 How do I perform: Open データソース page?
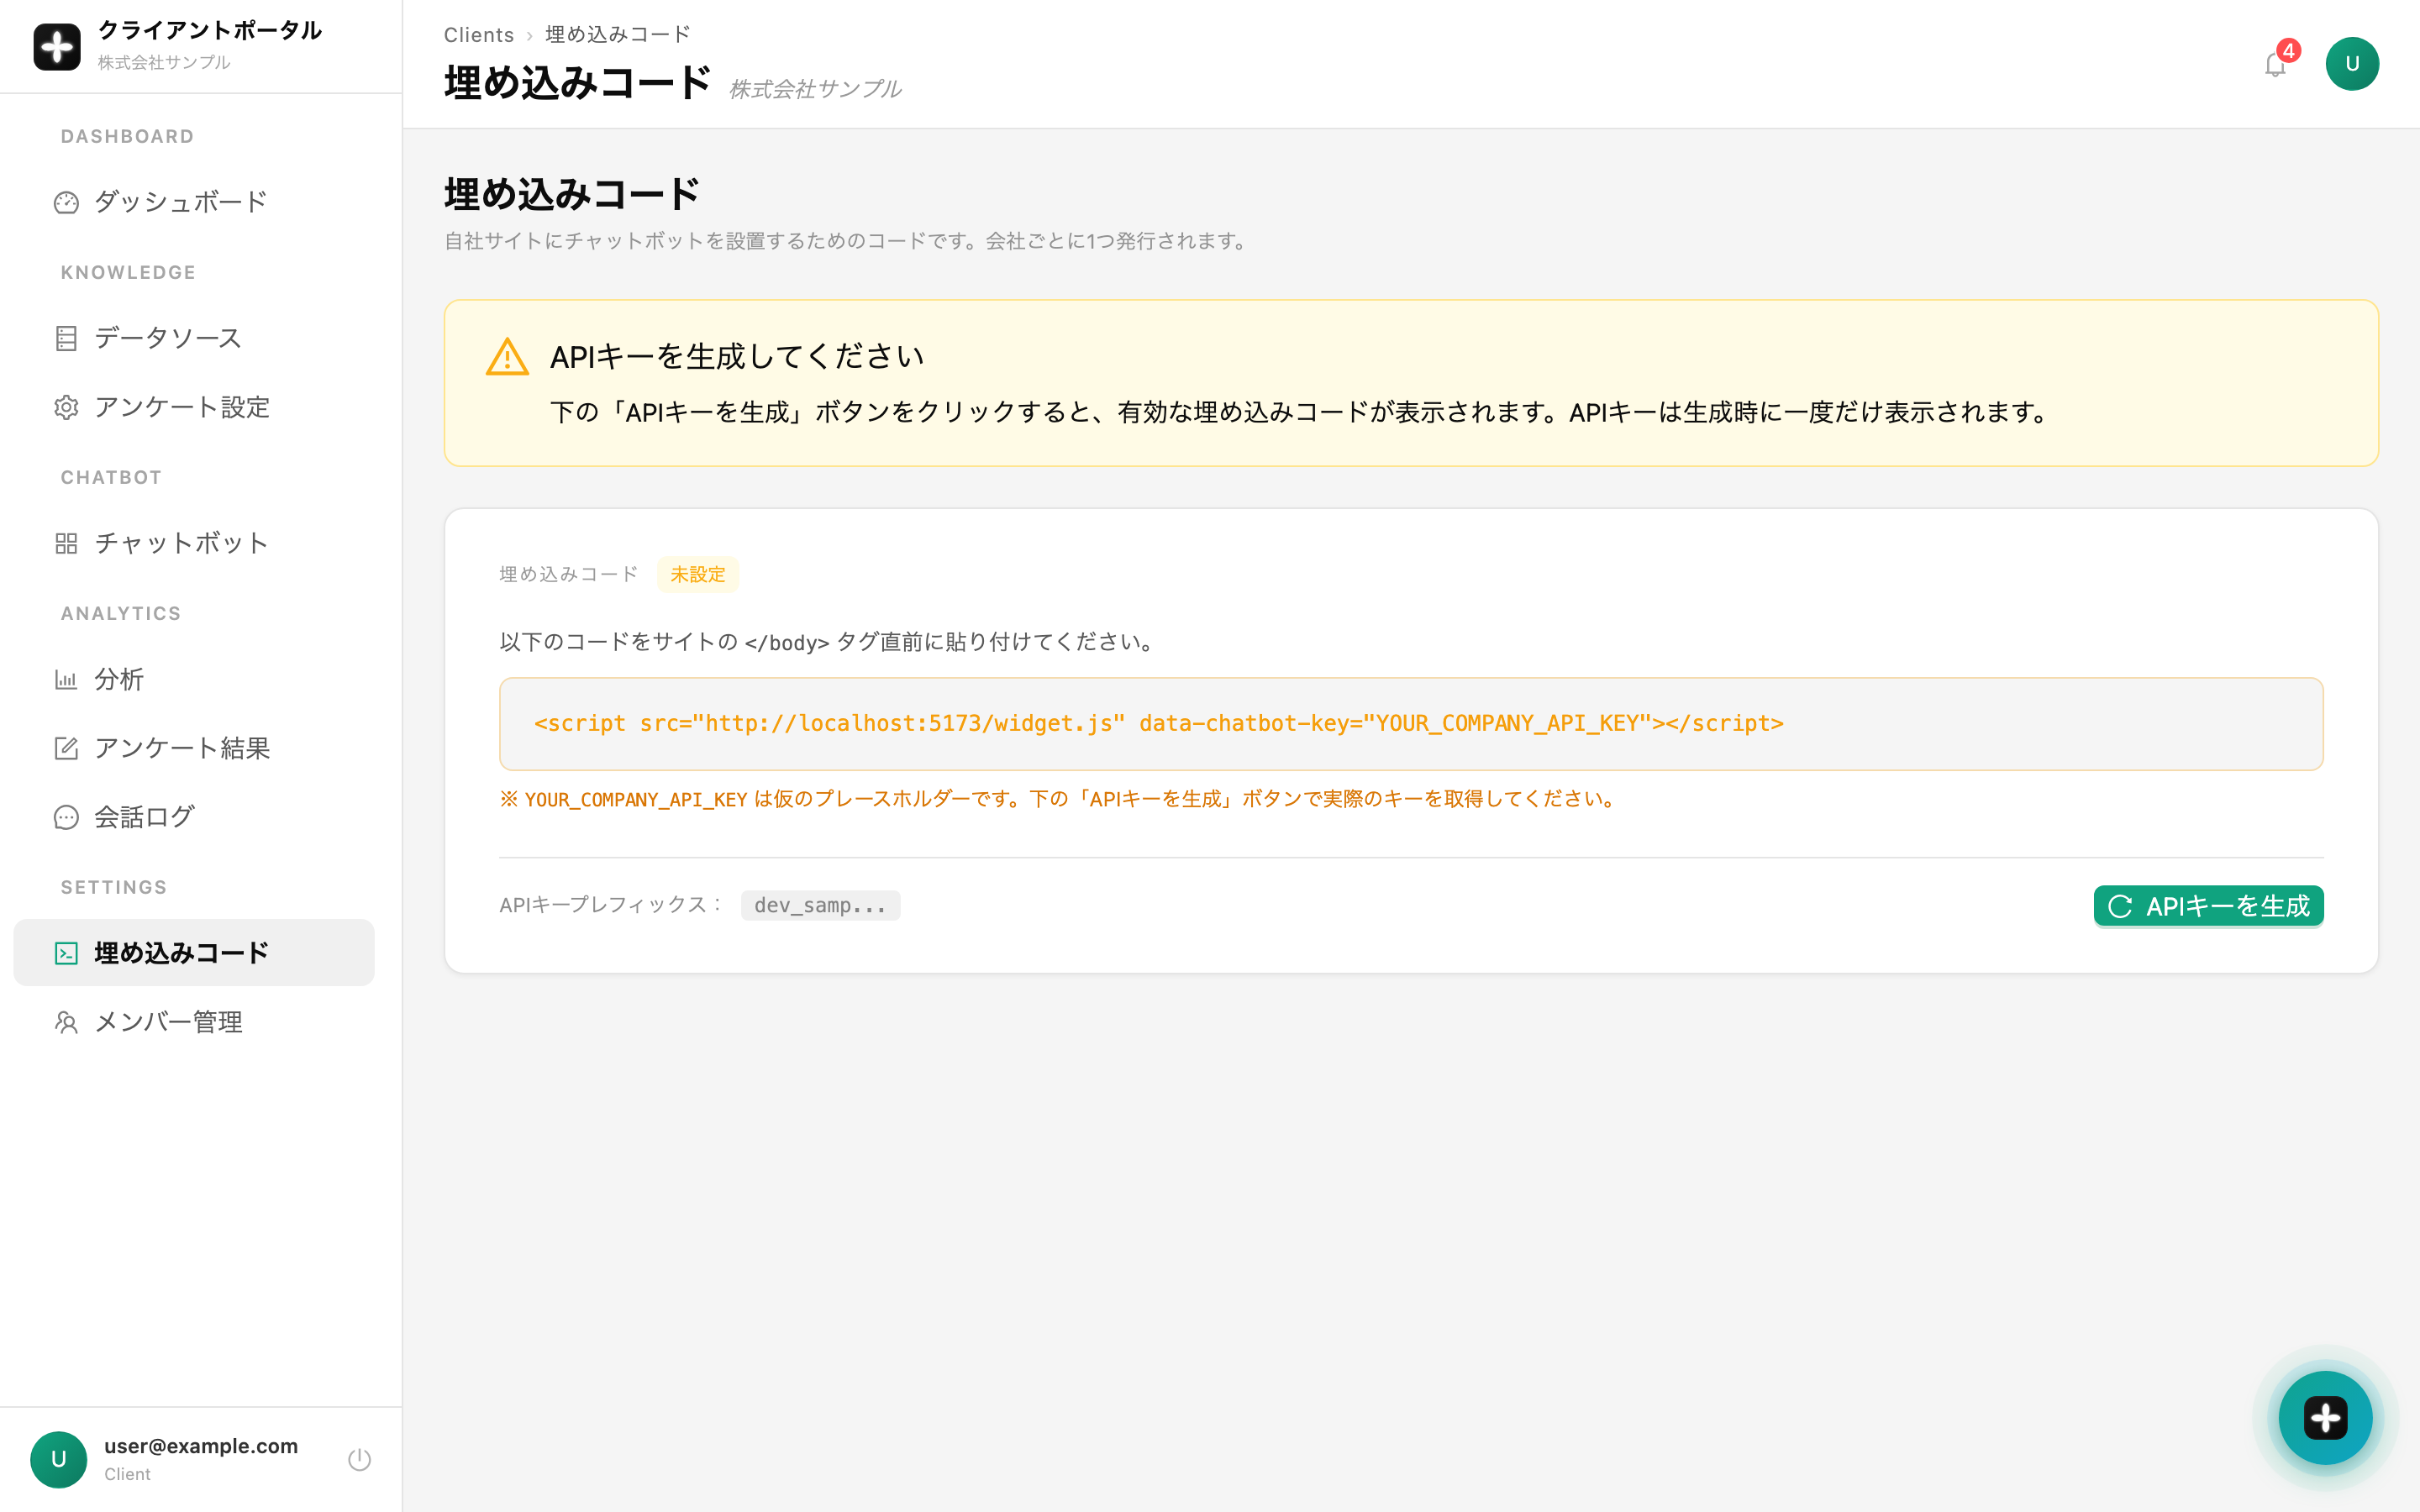194,338
